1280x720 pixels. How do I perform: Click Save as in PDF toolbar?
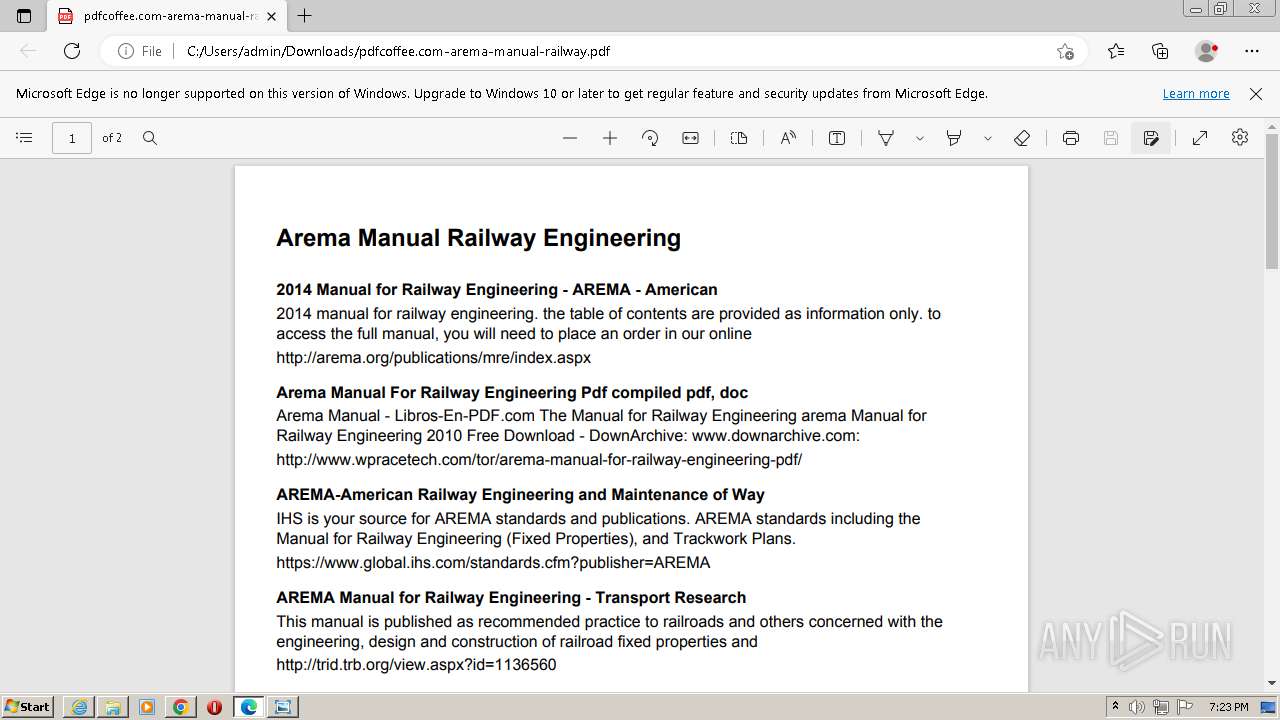[x=1151, y=138]
